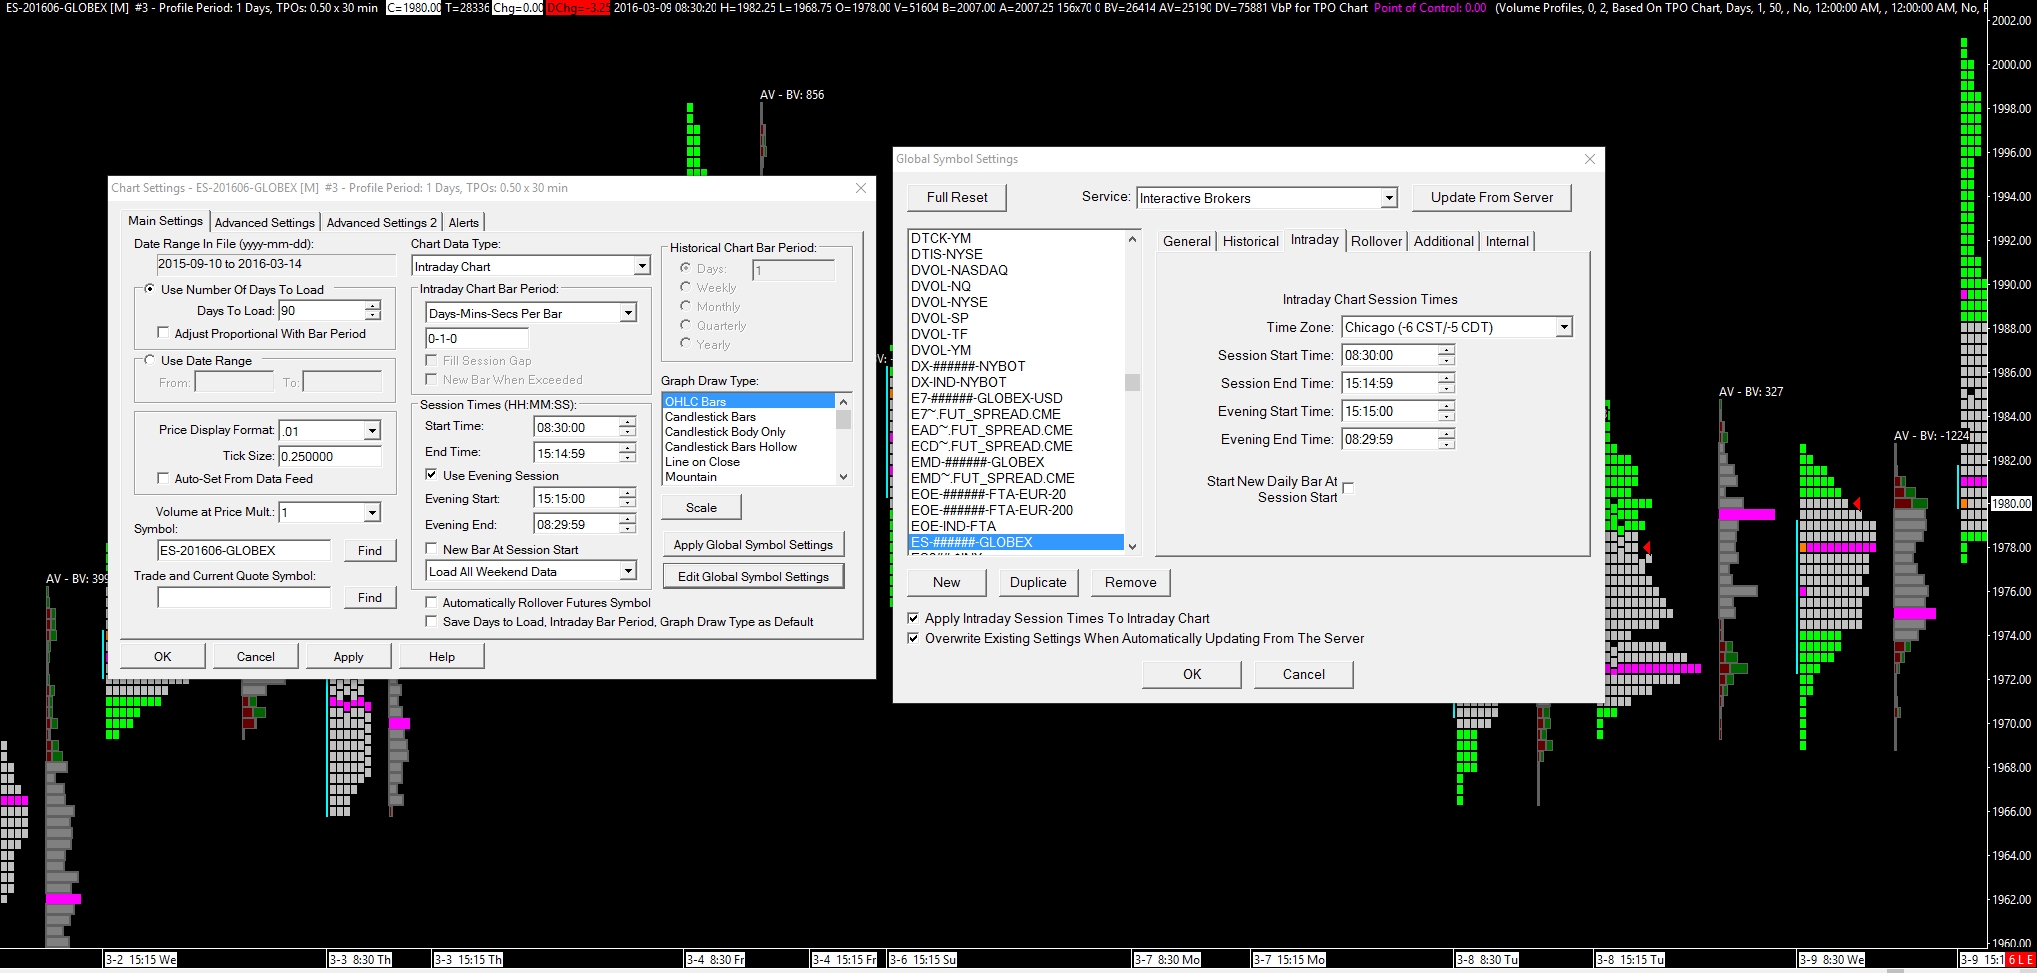Click the Full Reset button

[956, 197]
